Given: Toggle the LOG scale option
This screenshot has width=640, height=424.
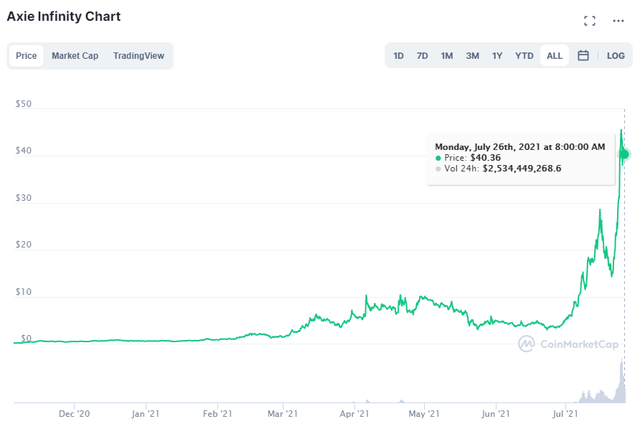Looking at the screenshot, I should click(616, 55).
